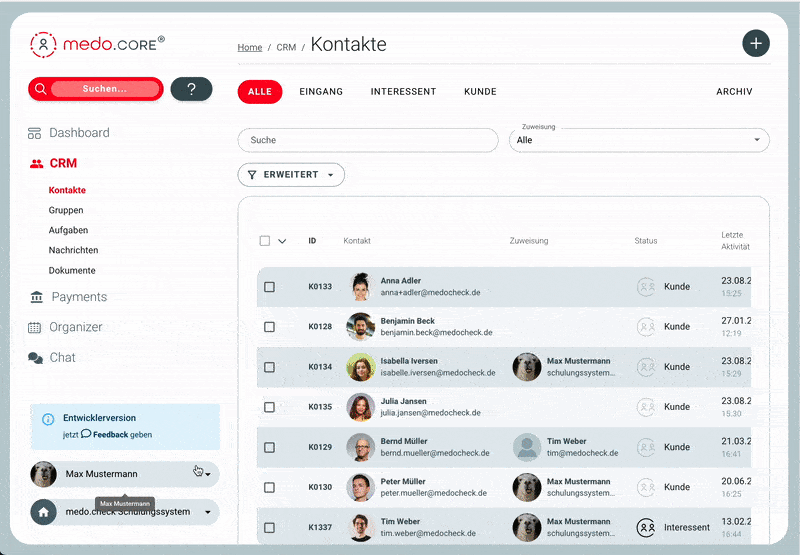
Task: Click the plus add contact button
Action: (756, 43)
